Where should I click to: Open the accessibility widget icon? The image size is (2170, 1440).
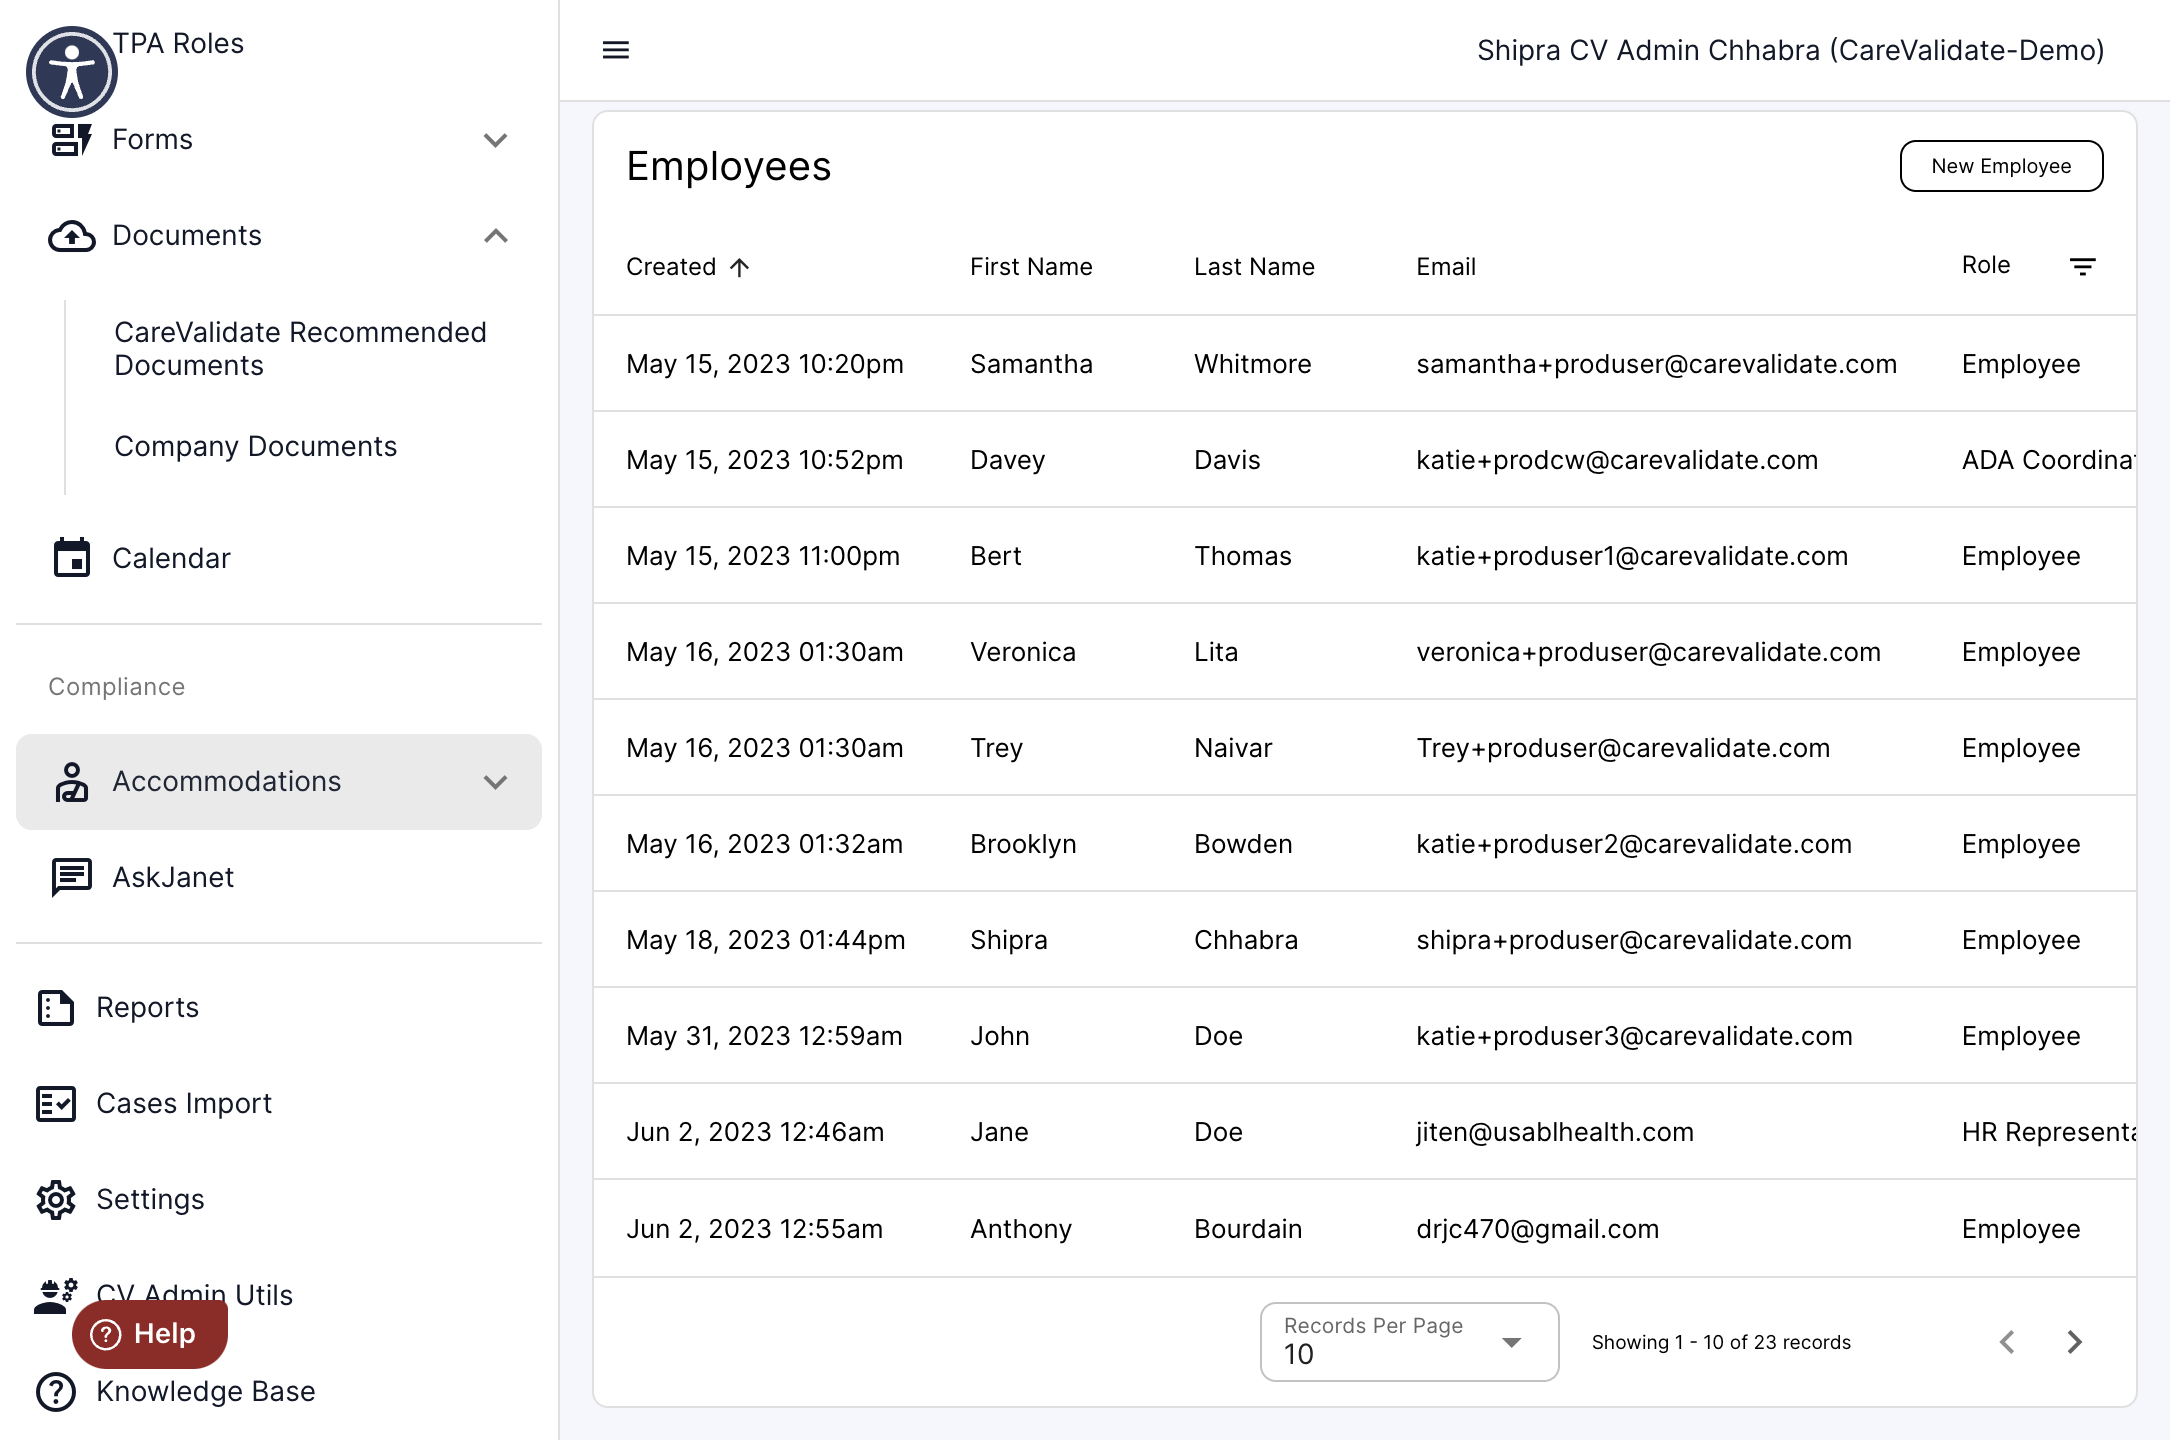click(x=71, y=72)
